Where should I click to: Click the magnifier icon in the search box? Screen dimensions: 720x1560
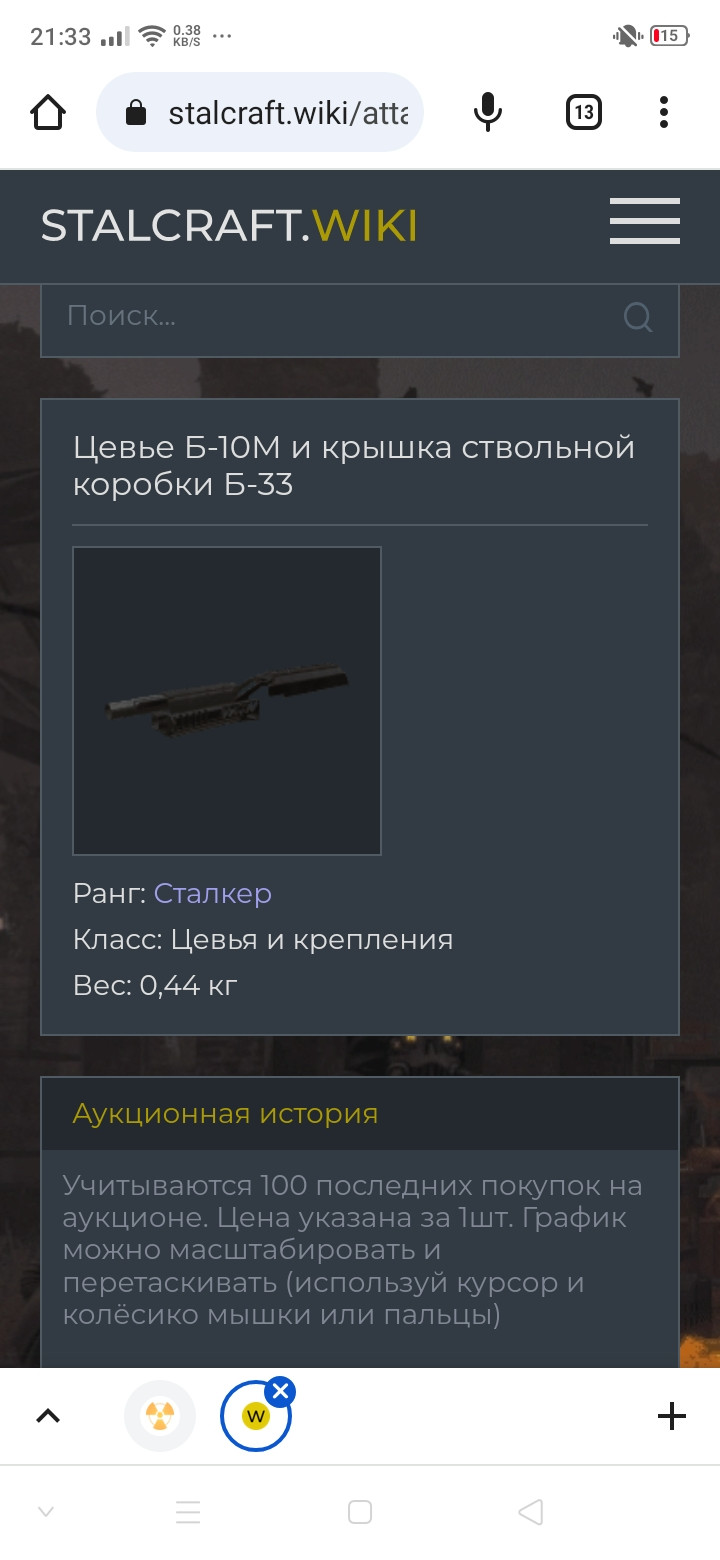tap(638, 318)
